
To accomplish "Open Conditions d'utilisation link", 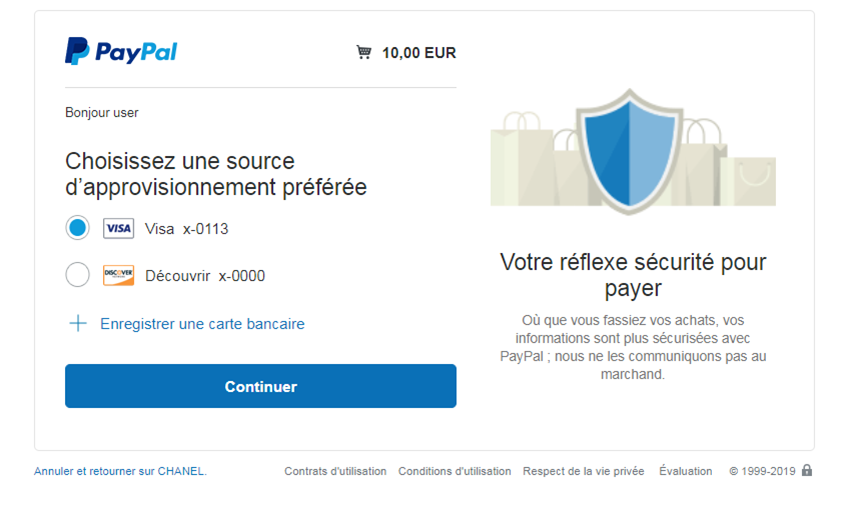I will tap(454, 471).
